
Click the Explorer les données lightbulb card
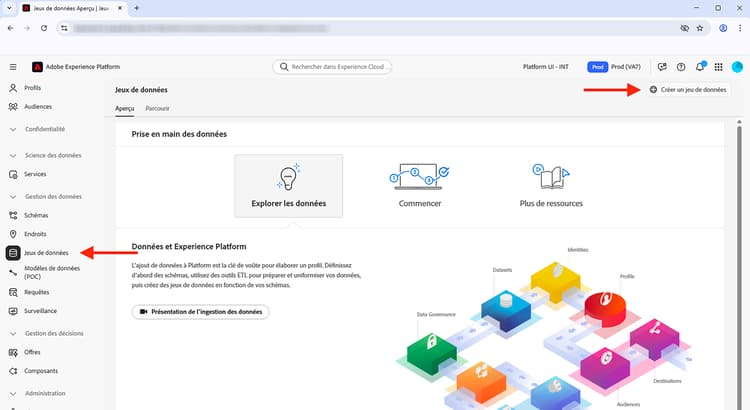click(288, 186)
